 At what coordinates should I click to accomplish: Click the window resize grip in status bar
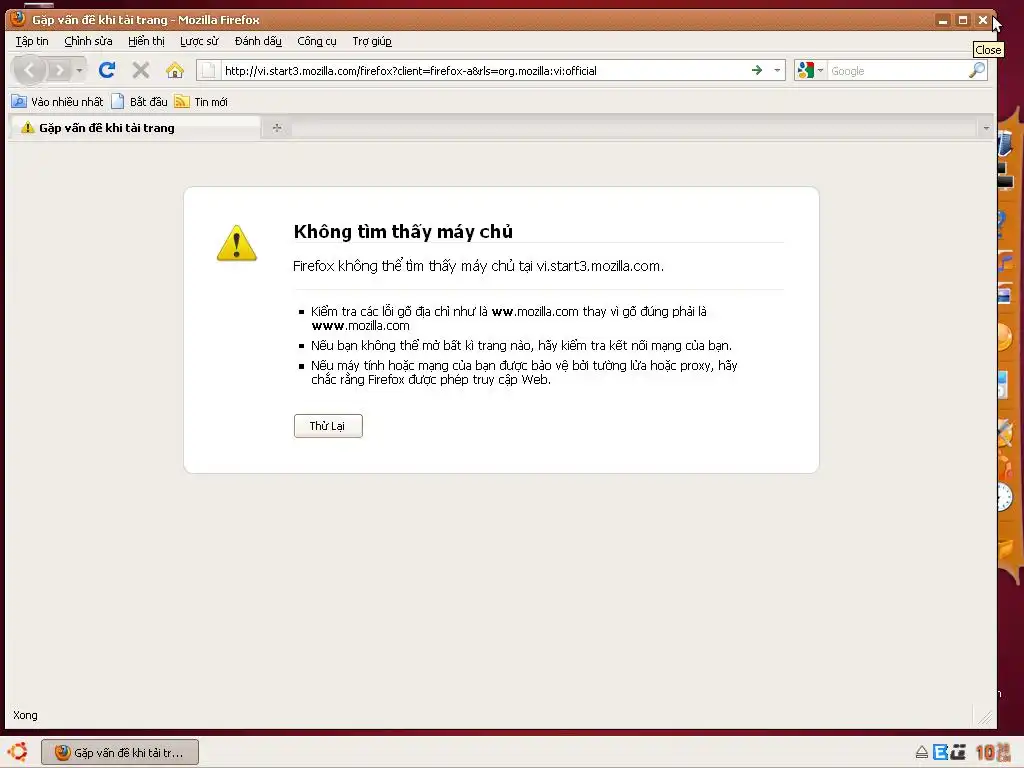coord(985,718)
